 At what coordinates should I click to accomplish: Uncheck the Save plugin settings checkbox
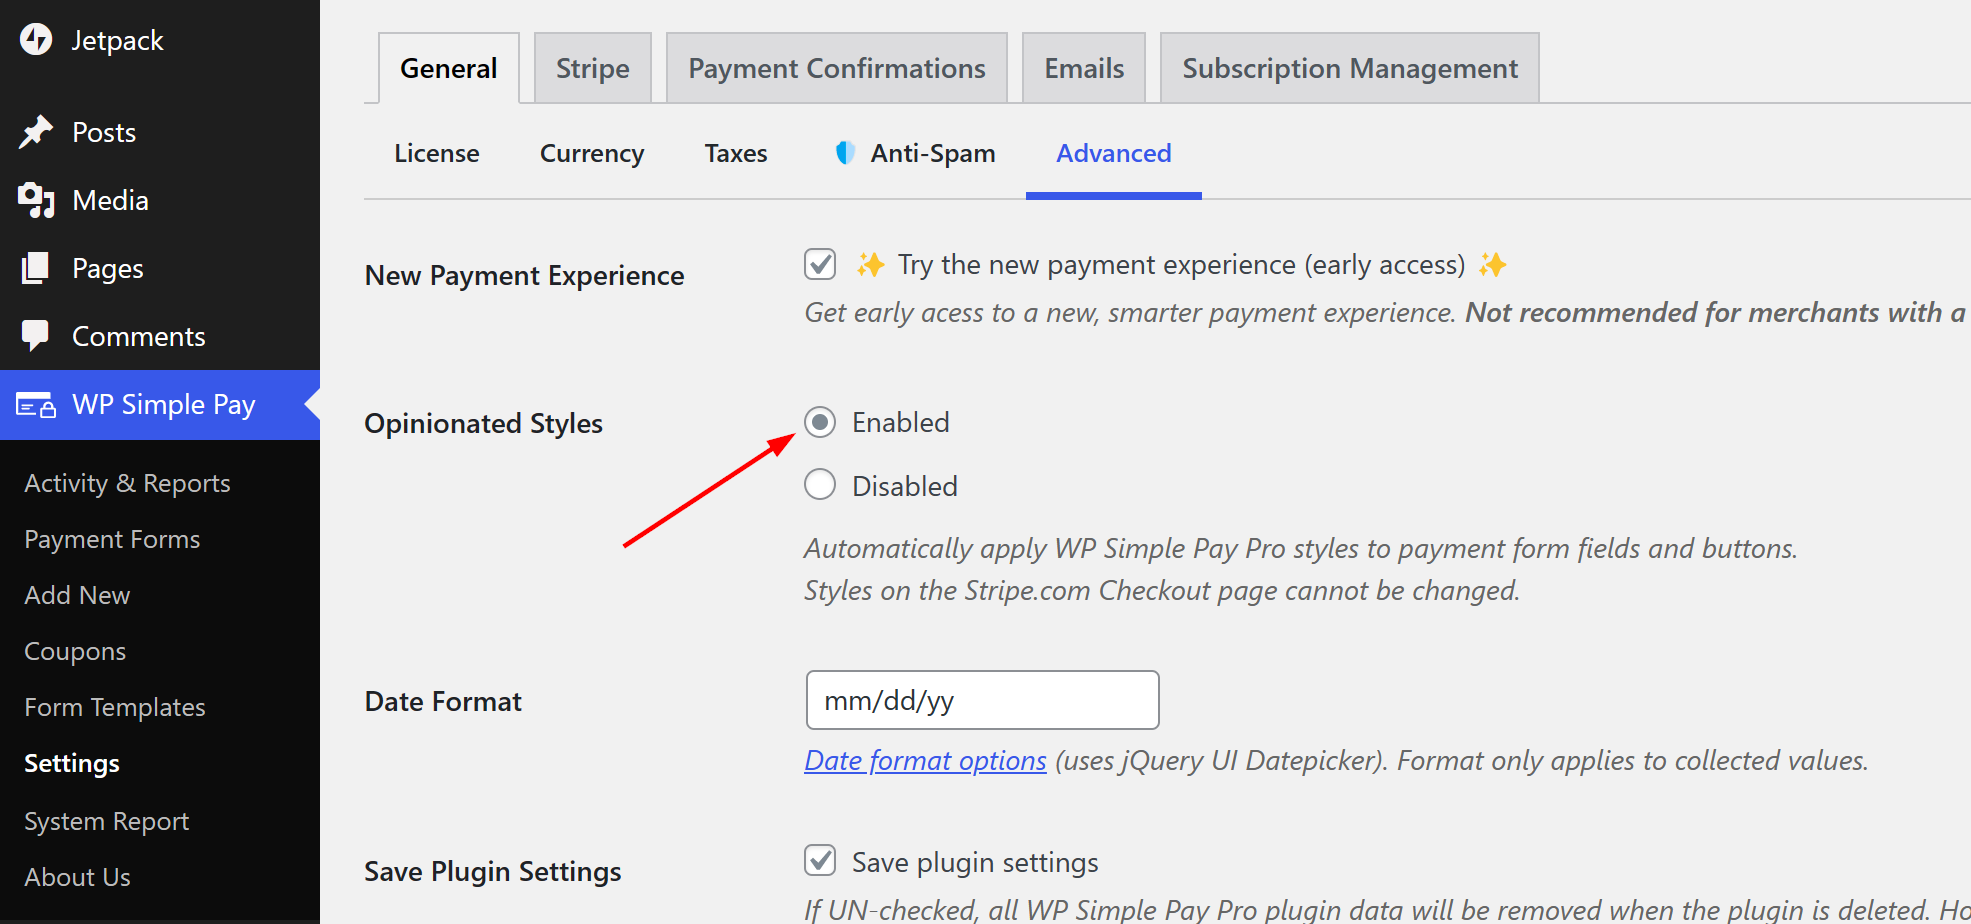pos(820,860)
